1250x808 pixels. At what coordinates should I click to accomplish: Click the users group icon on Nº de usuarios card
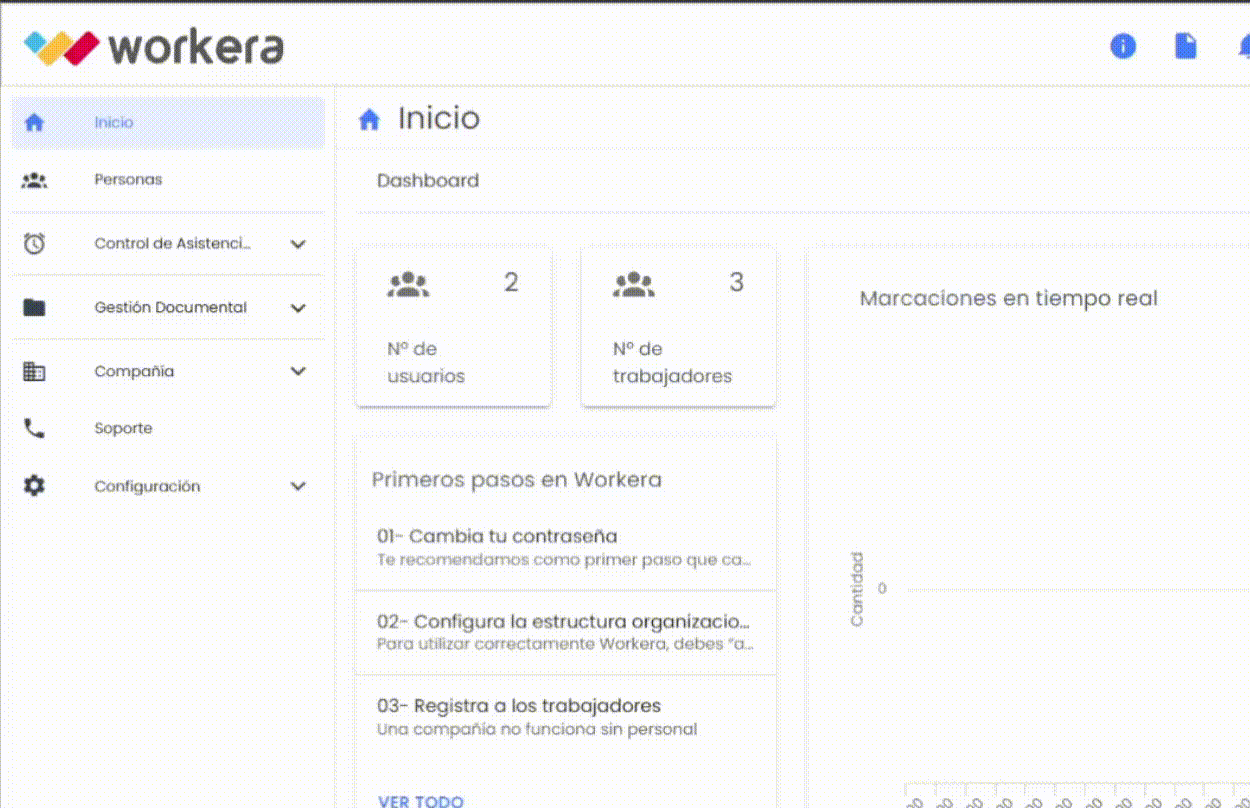408,285
